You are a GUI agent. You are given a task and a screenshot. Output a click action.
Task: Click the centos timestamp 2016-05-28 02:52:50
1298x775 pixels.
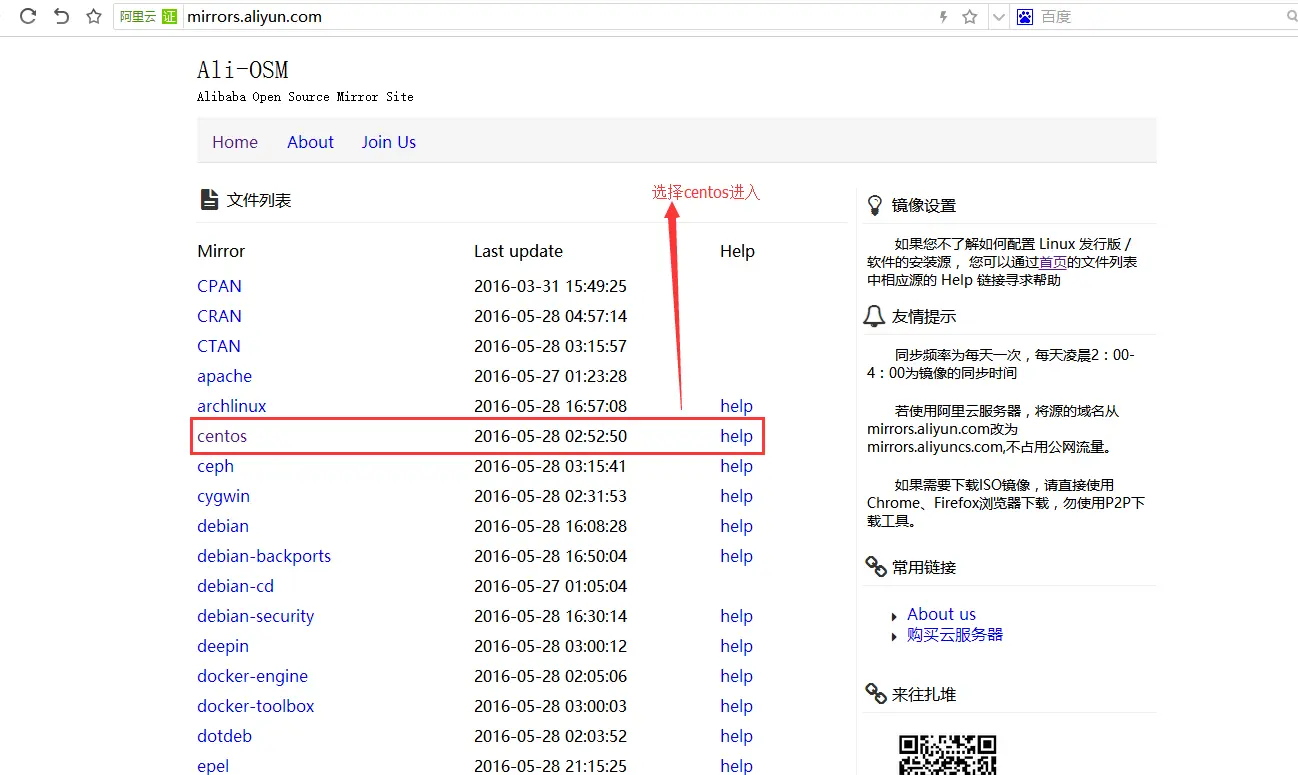tap(550, 436)
